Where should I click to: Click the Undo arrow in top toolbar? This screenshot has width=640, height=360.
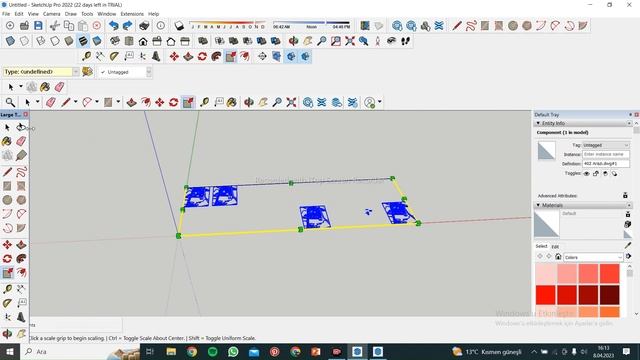[113, 26]
